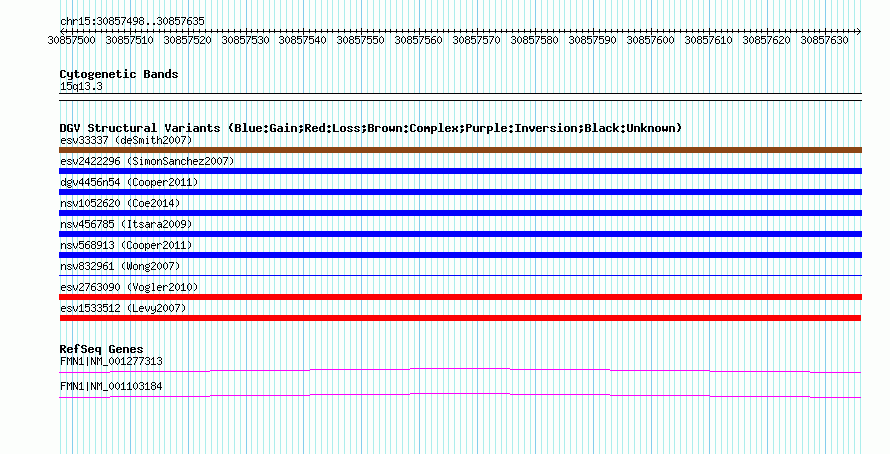Screen dimensions: 890x454
Task: Click the brown complex variant bar esv33337
Action: 460,150
